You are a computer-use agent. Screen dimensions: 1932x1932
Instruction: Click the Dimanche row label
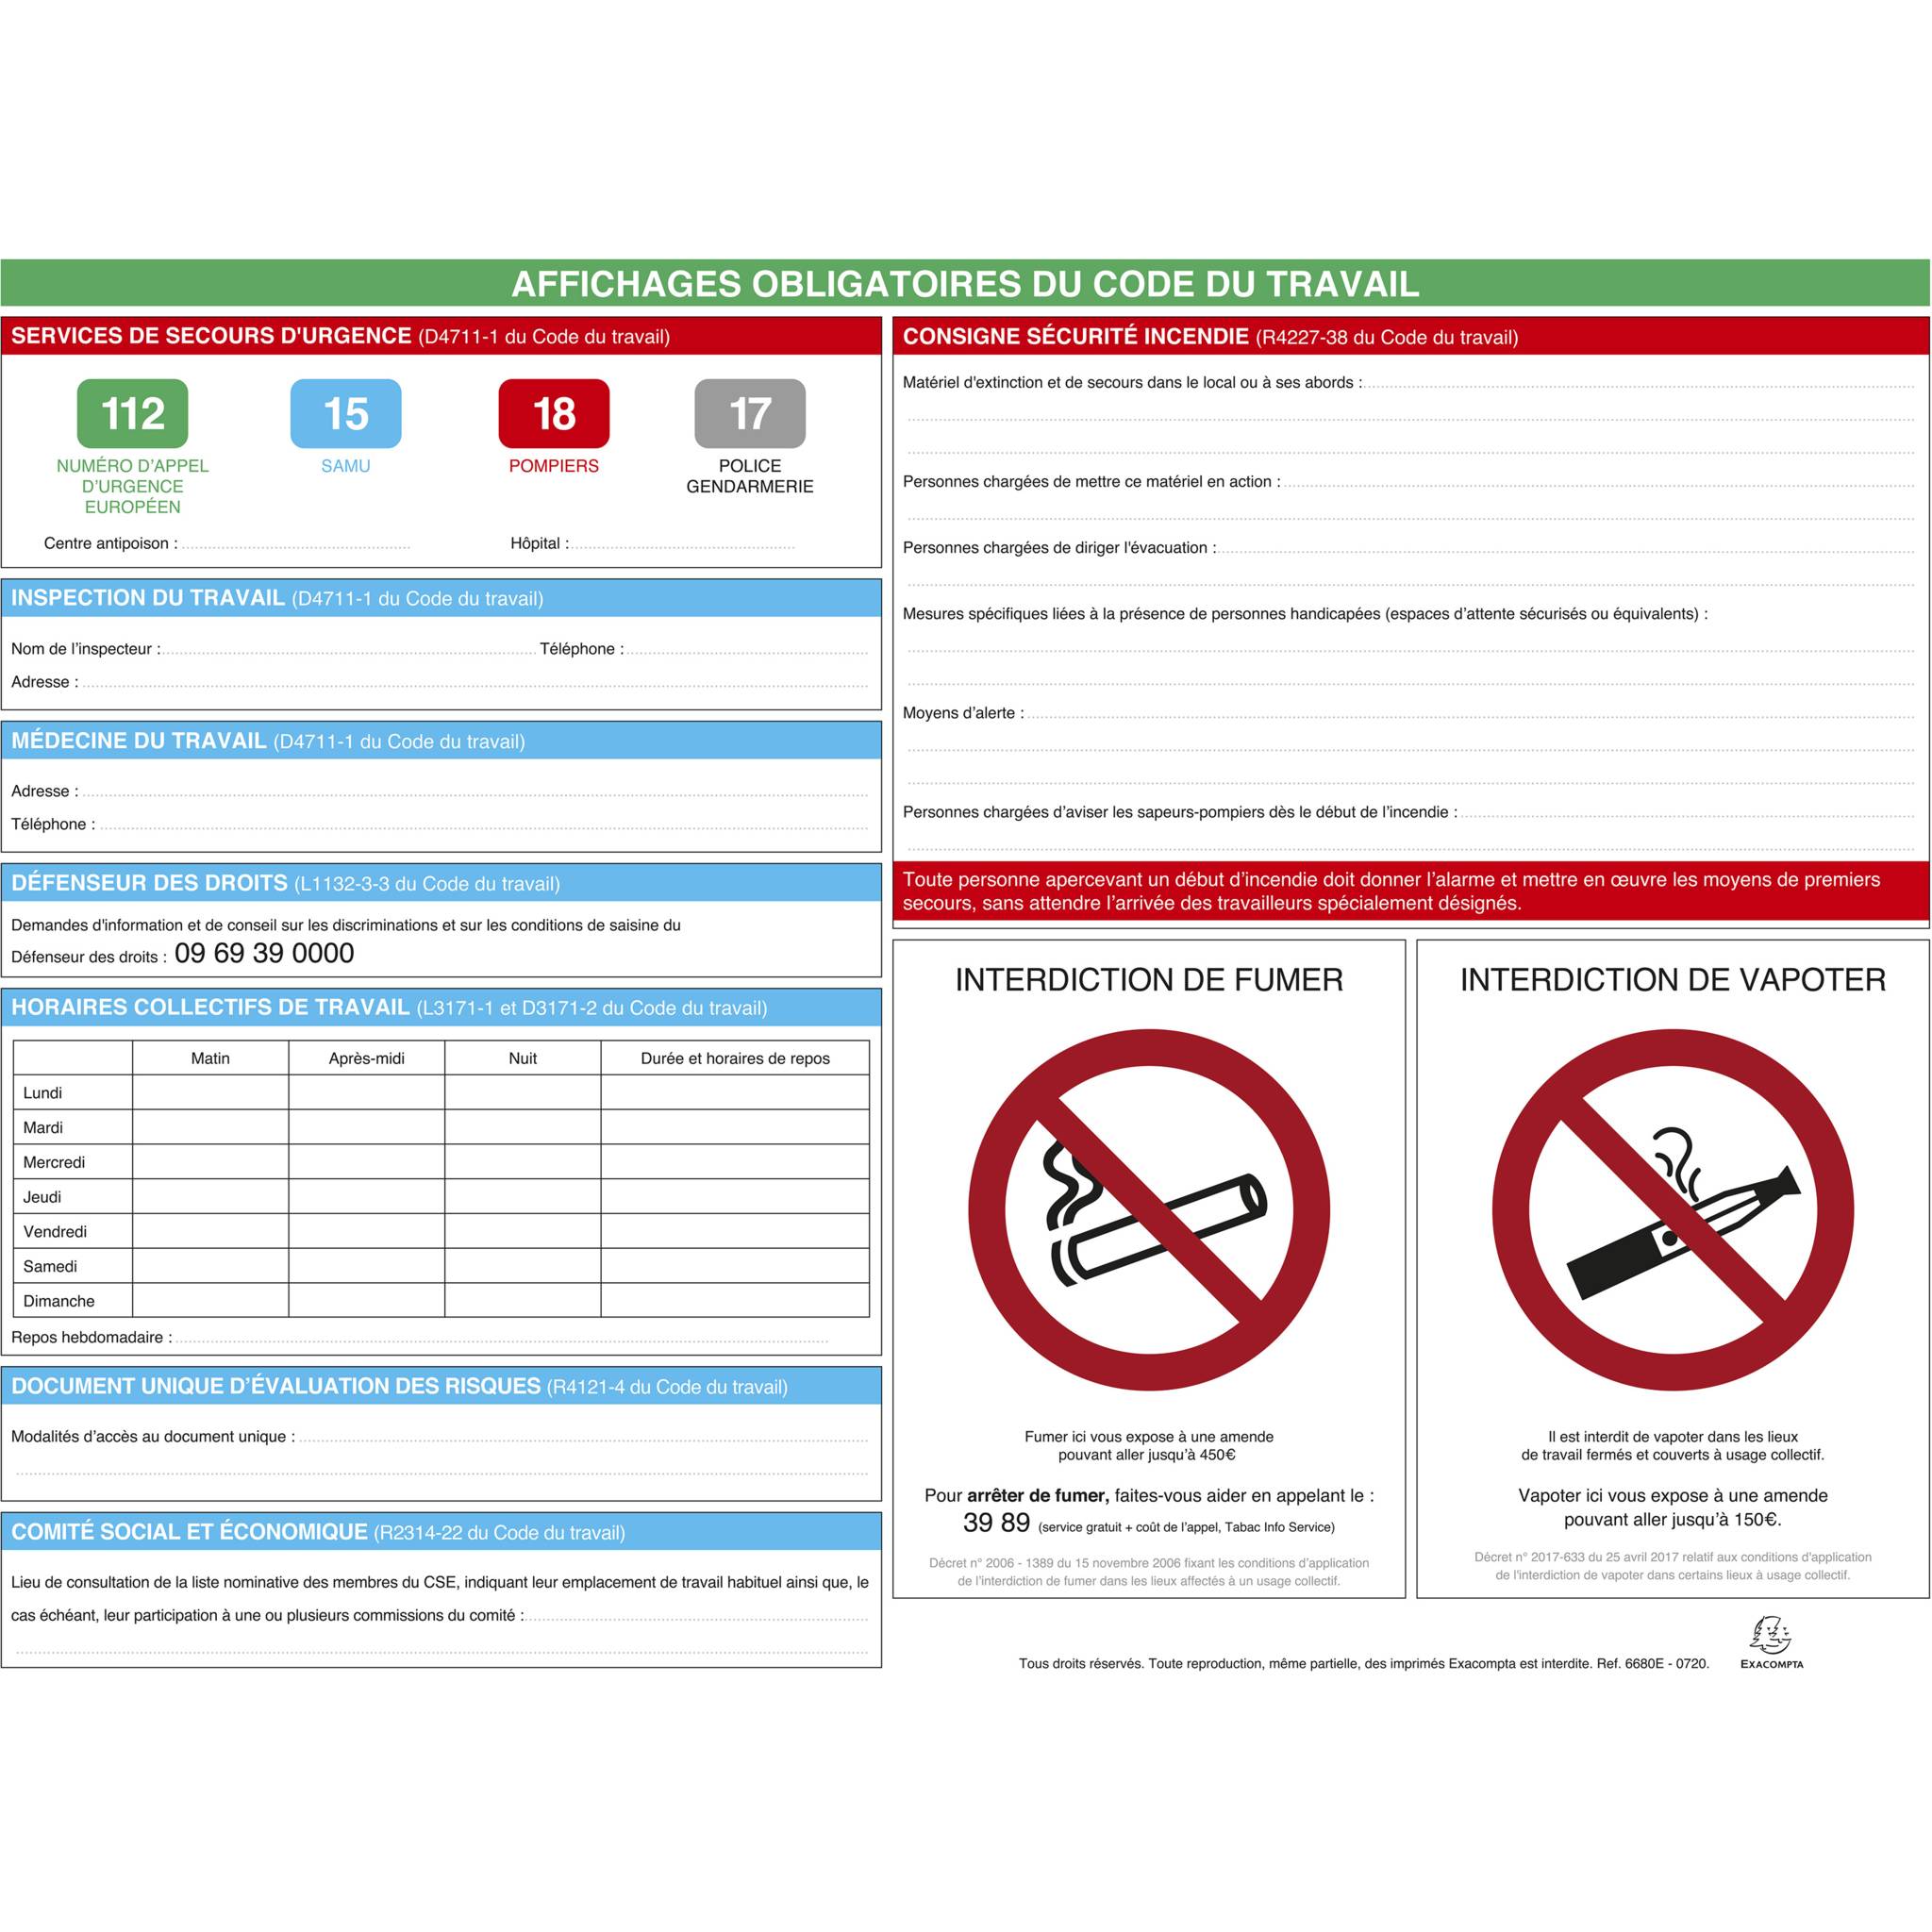coord(60,1301)
